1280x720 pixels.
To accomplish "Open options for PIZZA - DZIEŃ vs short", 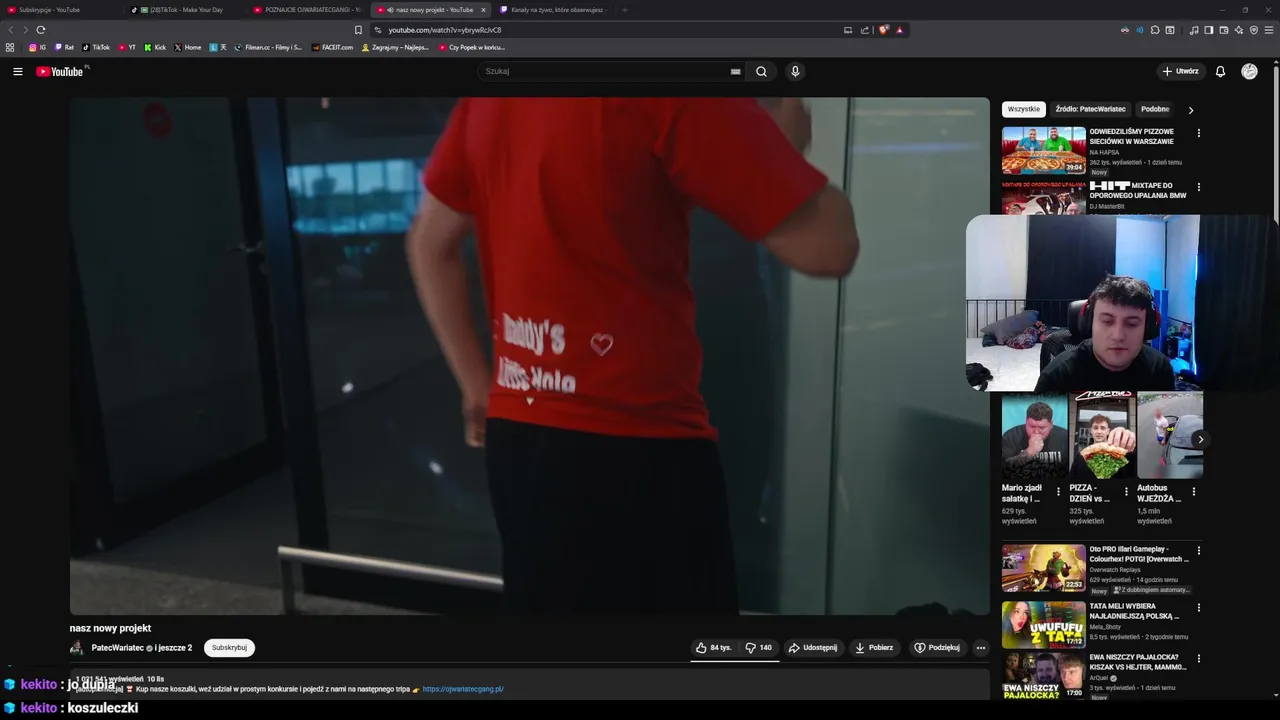I will pyautogui.click(x=1126, y=492).
